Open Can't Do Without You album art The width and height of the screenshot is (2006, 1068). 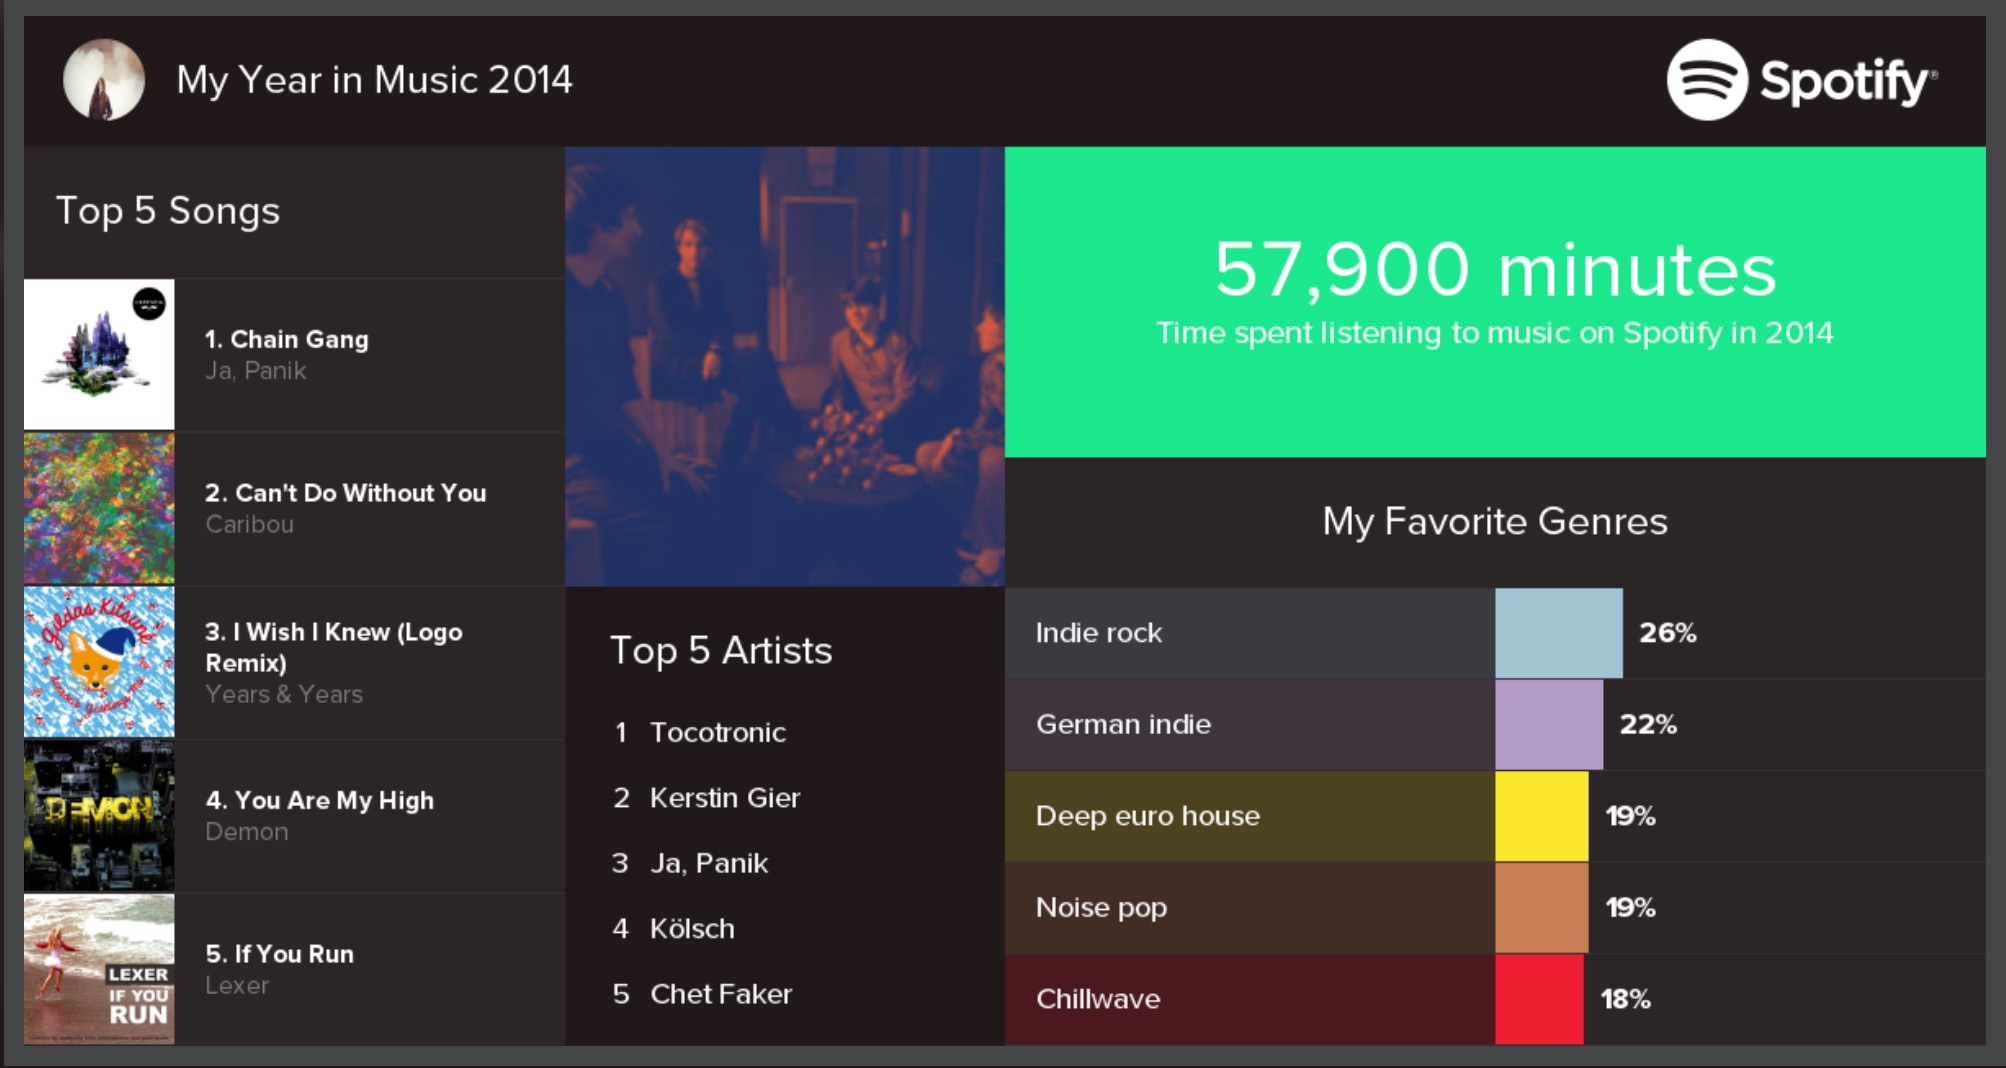[99, 508]
